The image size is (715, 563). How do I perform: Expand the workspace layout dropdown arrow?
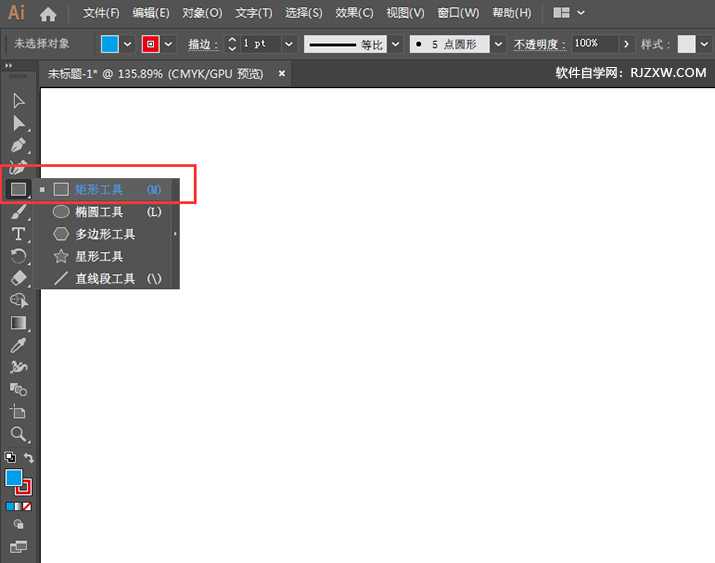coord(581,13)
